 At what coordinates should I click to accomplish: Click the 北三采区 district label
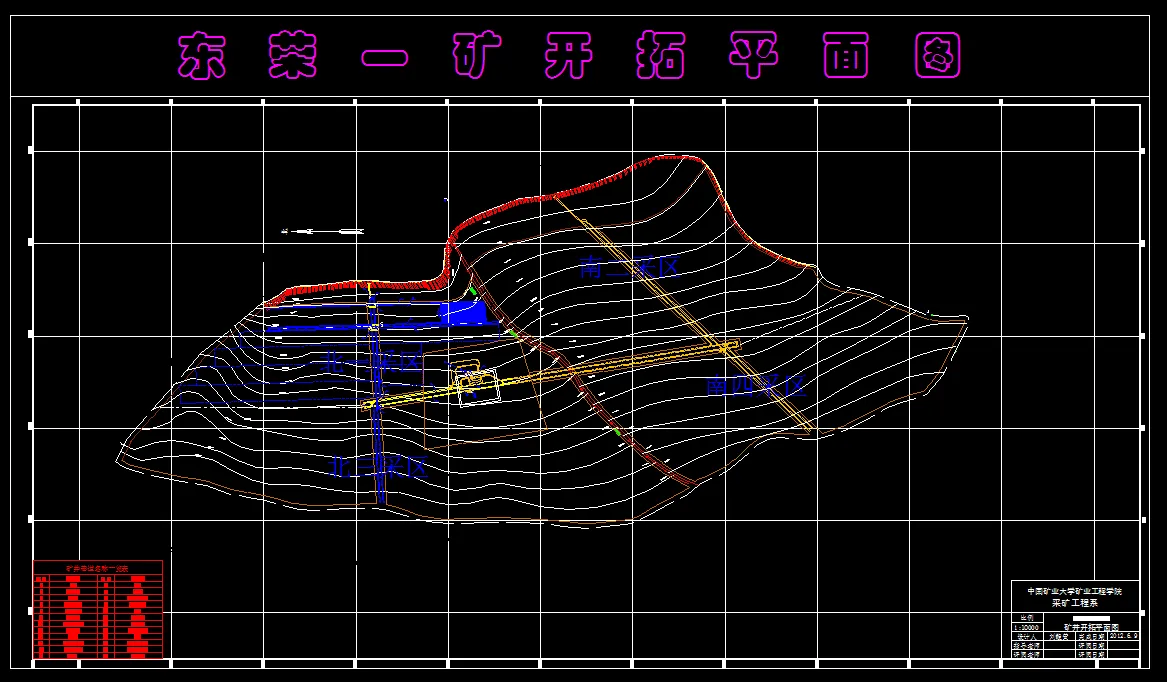(378, 468)
